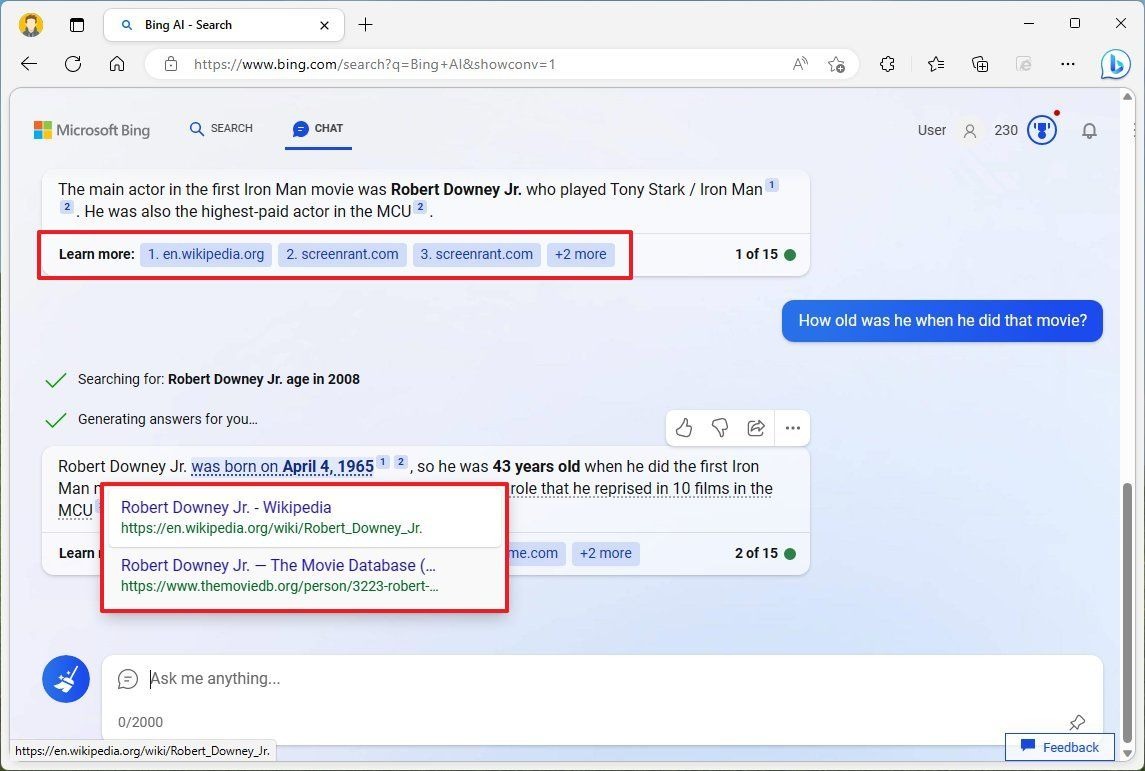1145x771 pixels.
Task: Open the Collections icon
Action: pyautogui.click(x=980, y=64)
